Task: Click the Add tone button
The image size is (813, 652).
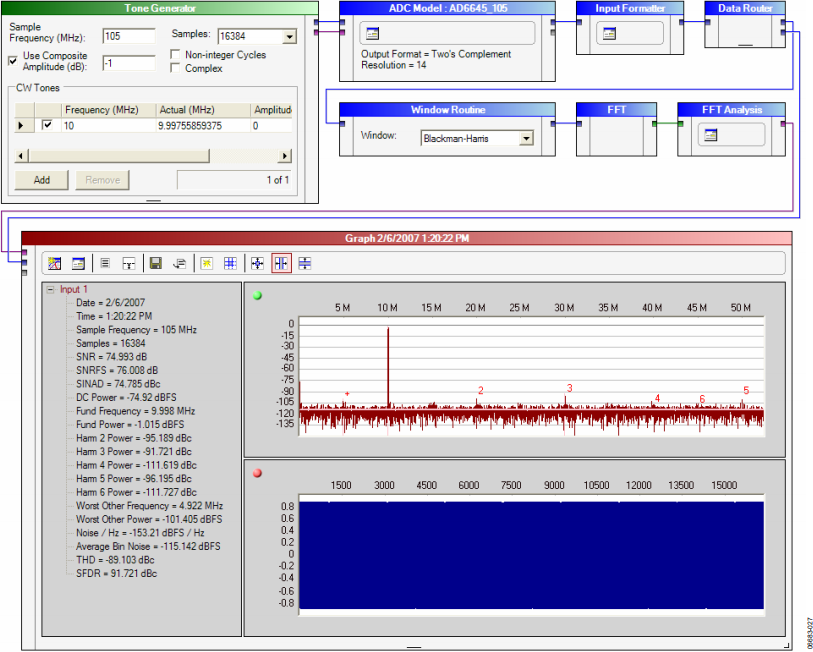Action: pos(41,180)
